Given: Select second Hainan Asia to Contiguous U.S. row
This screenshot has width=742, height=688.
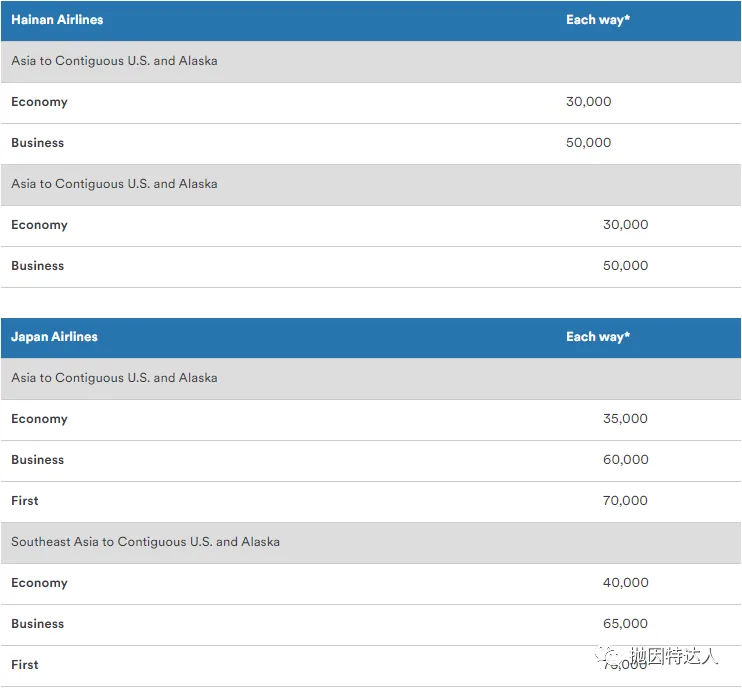Looking at the screenshot, I should (x=114, y=184).
